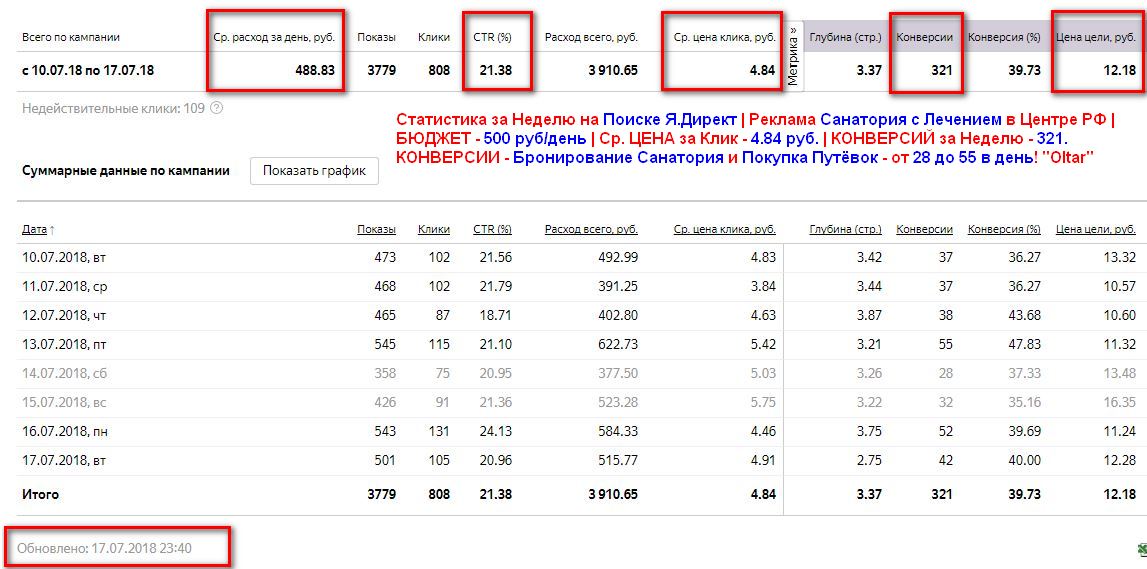Sort by Конверсии table column header

pos(925,230)
